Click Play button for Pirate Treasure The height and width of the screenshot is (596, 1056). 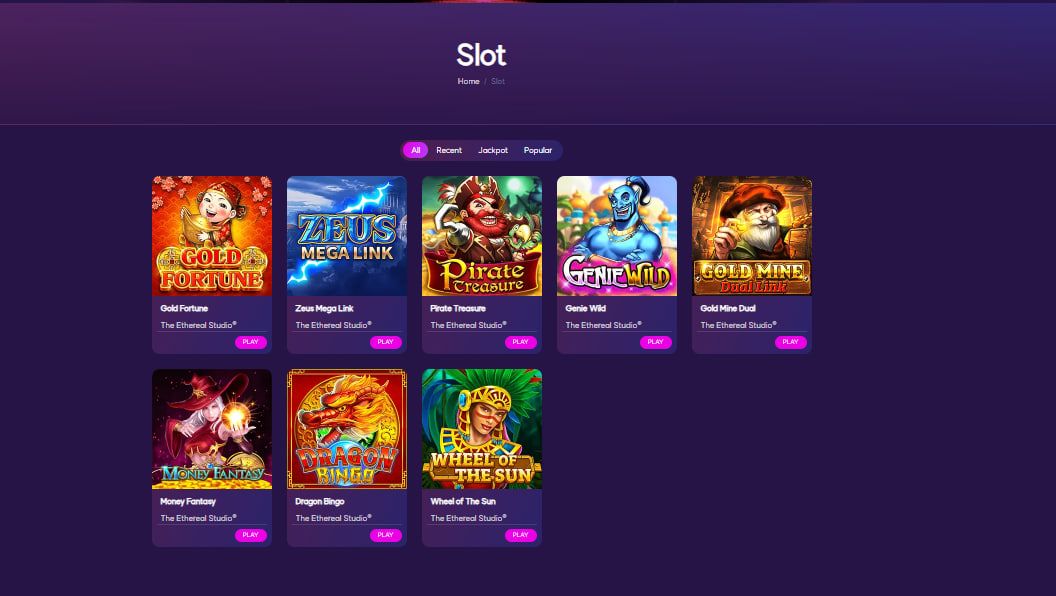[520, 342]
